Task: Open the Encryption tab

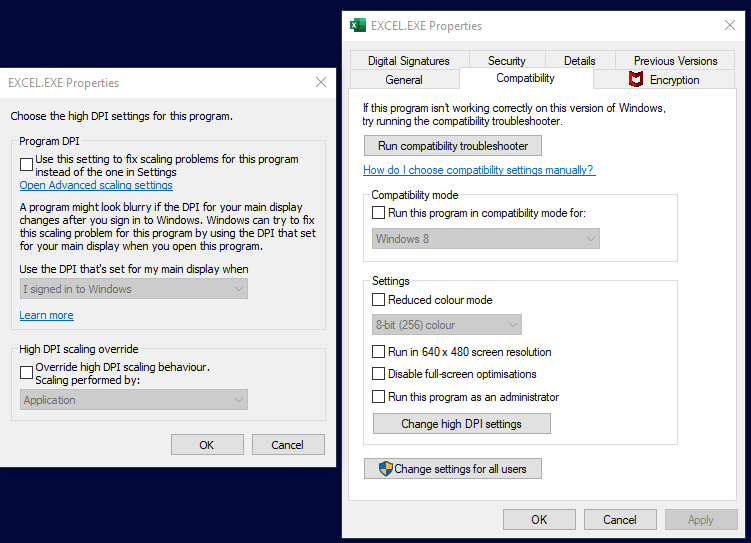Action: (x=664, y=79)
